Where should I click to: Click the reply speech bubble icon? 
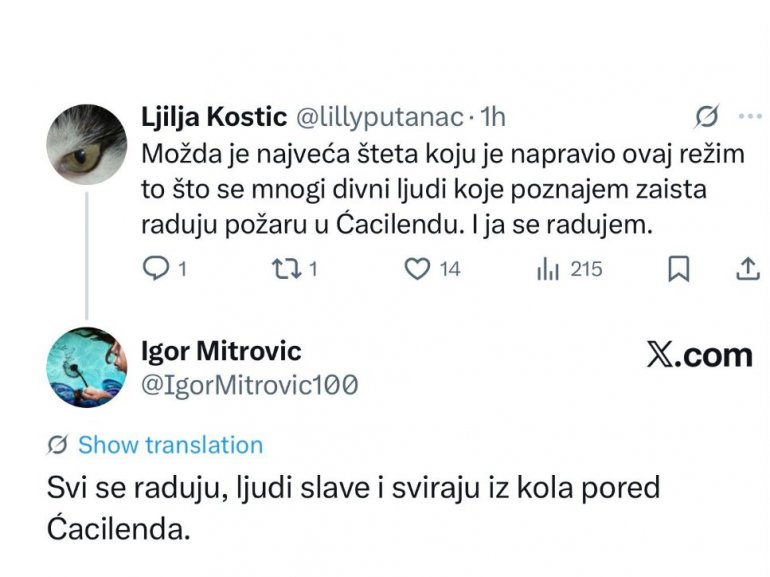(x=155, y=268)
